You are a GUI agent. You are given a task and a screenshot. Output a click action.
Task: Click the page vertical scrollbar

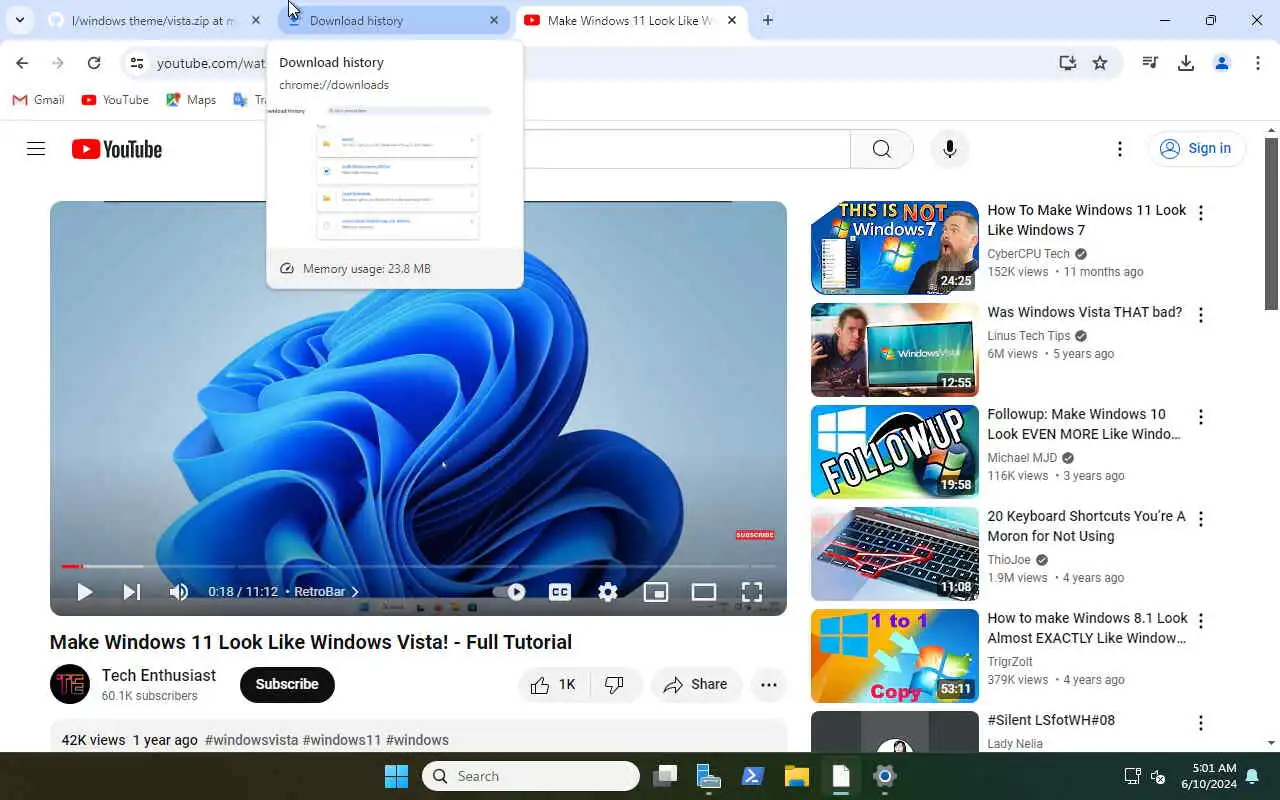(x=1272, y=223)
